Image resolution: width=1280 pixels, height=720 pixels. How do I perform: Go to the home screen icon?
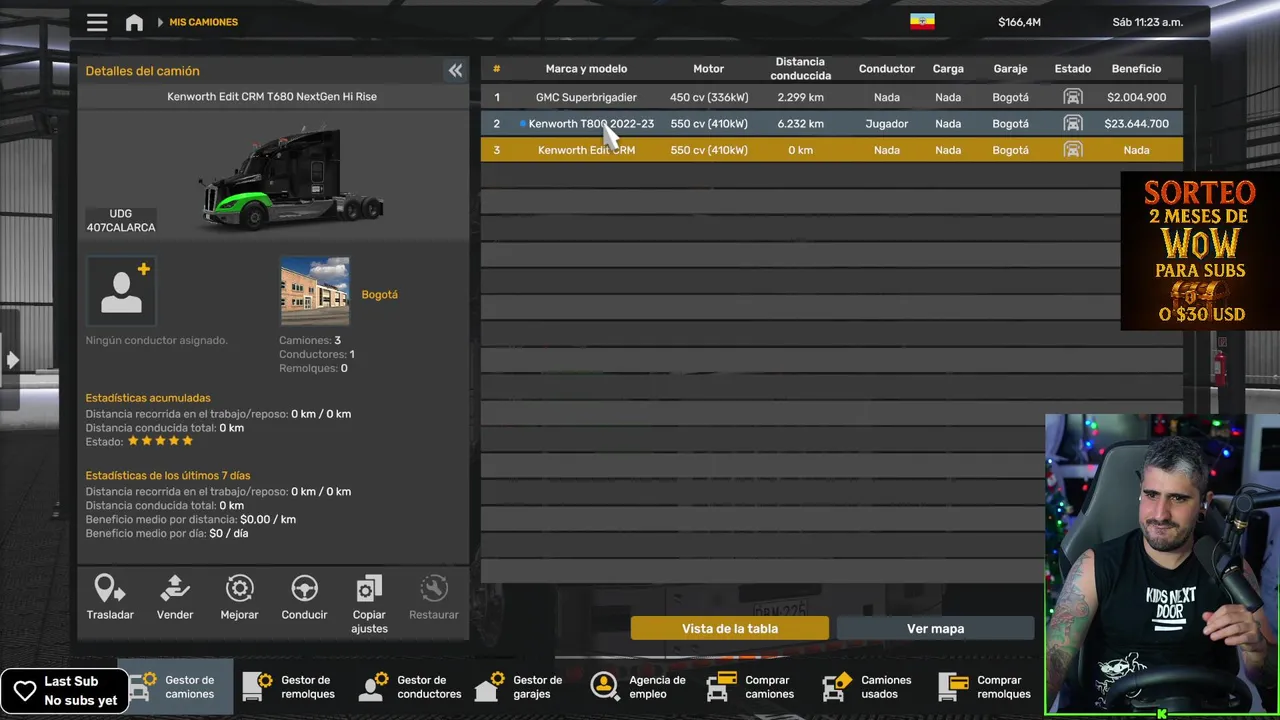134,22
